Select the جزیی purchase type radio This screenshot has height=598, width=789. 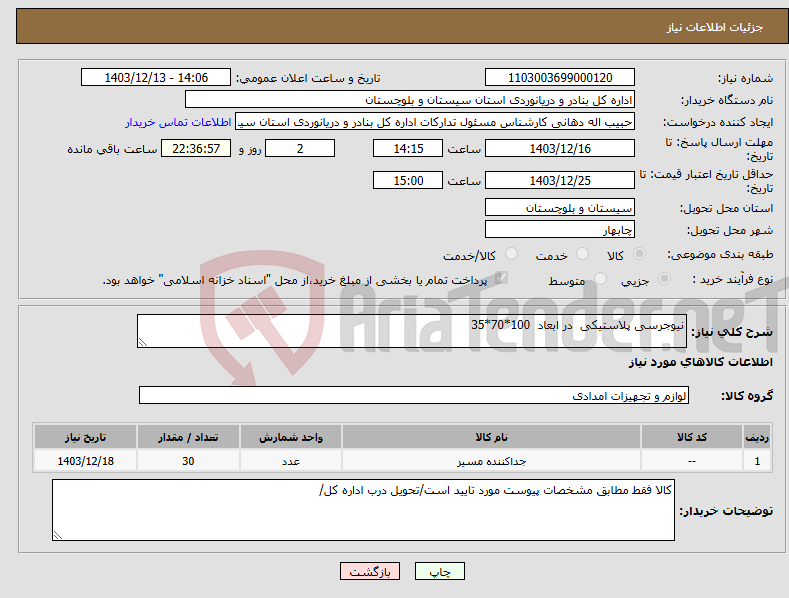click(x=664, y=278)
